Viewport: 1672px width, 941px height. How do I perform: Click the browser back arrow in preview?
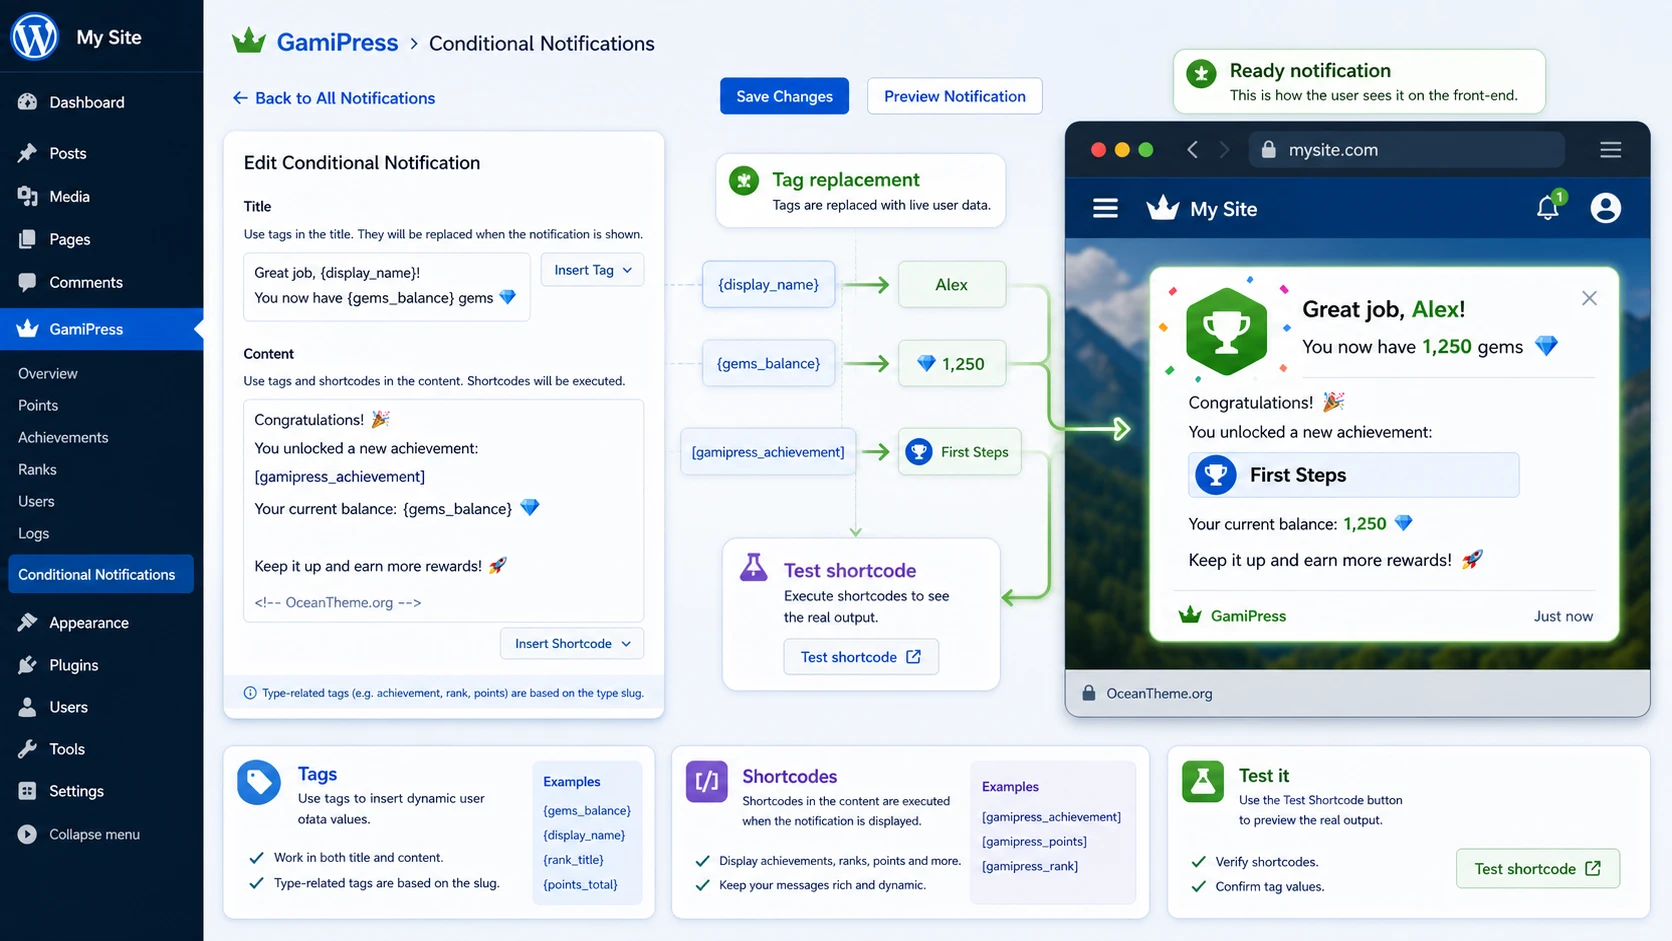click(x=1192, y=150)
